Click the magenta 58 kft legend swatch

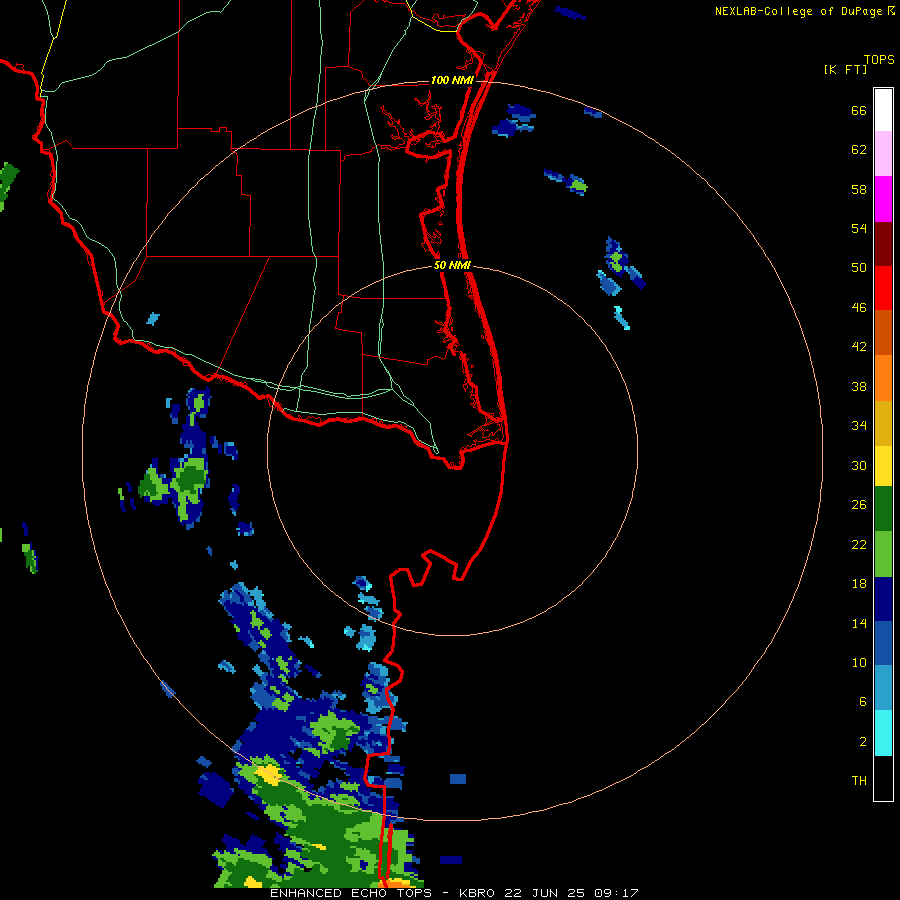click(x=883, y=199)
